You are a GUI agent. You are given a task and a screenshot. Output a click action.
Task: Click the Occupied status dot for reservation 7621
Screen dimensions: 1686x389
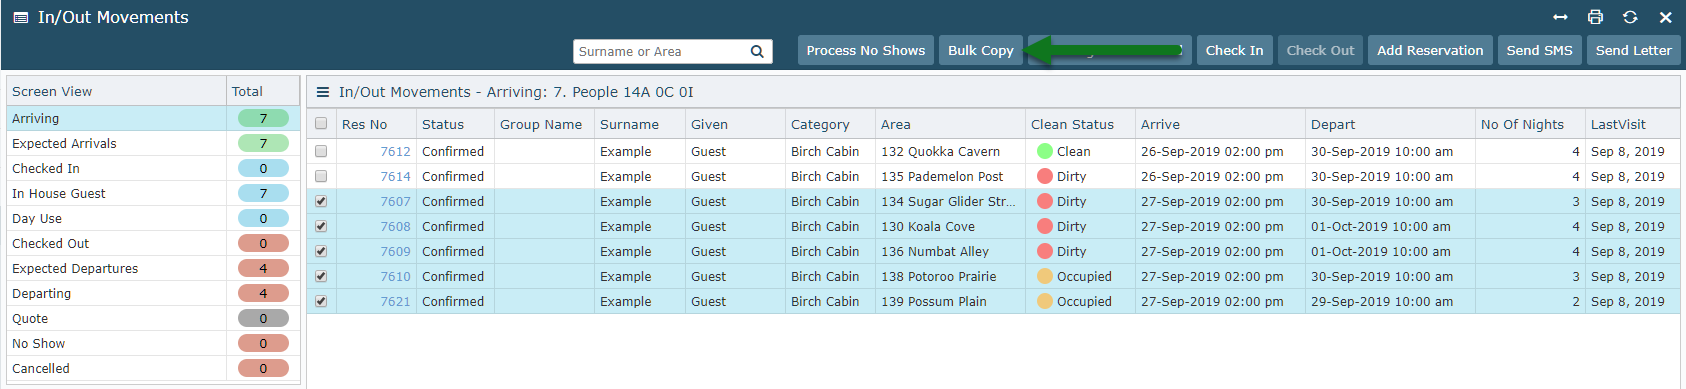[x=1045, y=301]
